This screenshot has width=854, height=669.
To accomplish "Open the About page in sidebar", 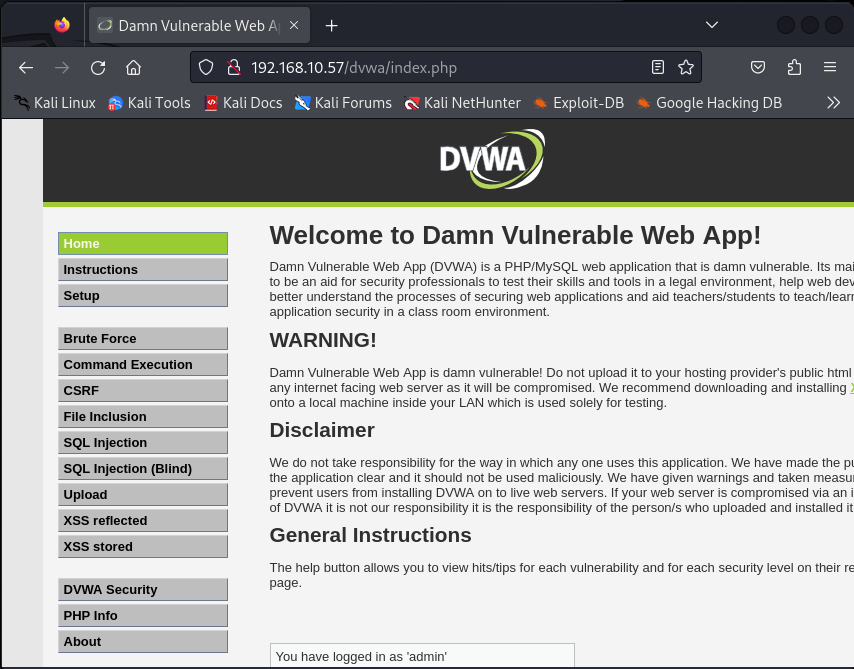I will click(x=143, y=642).
